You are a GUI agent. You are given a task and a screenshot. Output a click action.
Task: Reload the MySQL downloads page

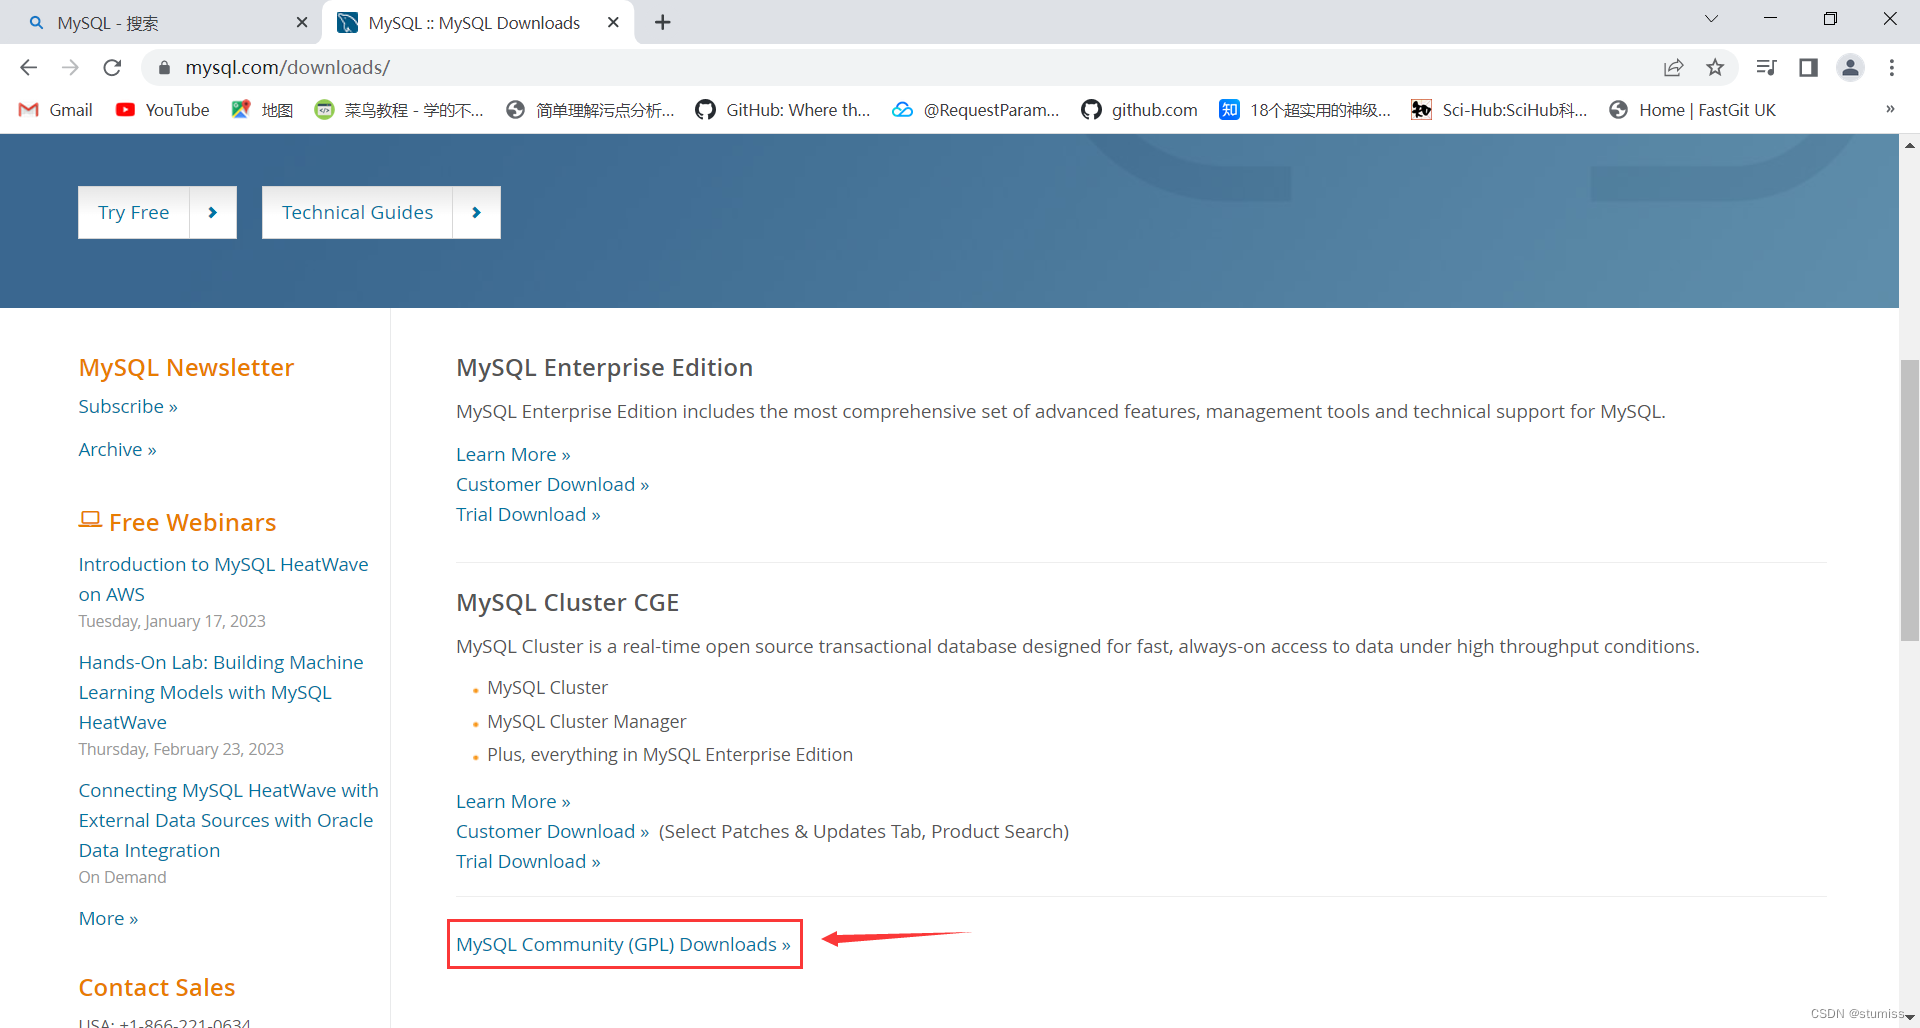(x=112, y=67)
